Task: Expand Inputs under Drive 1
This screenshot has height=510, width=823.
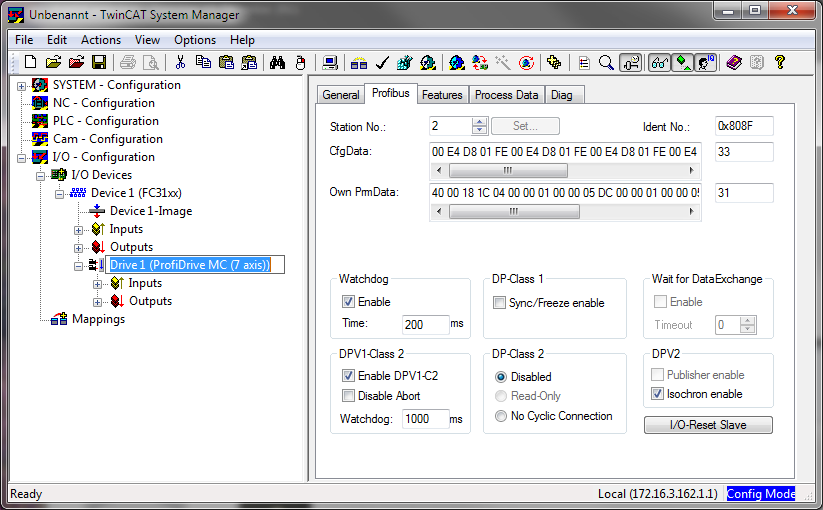Action: coord(97,284)
